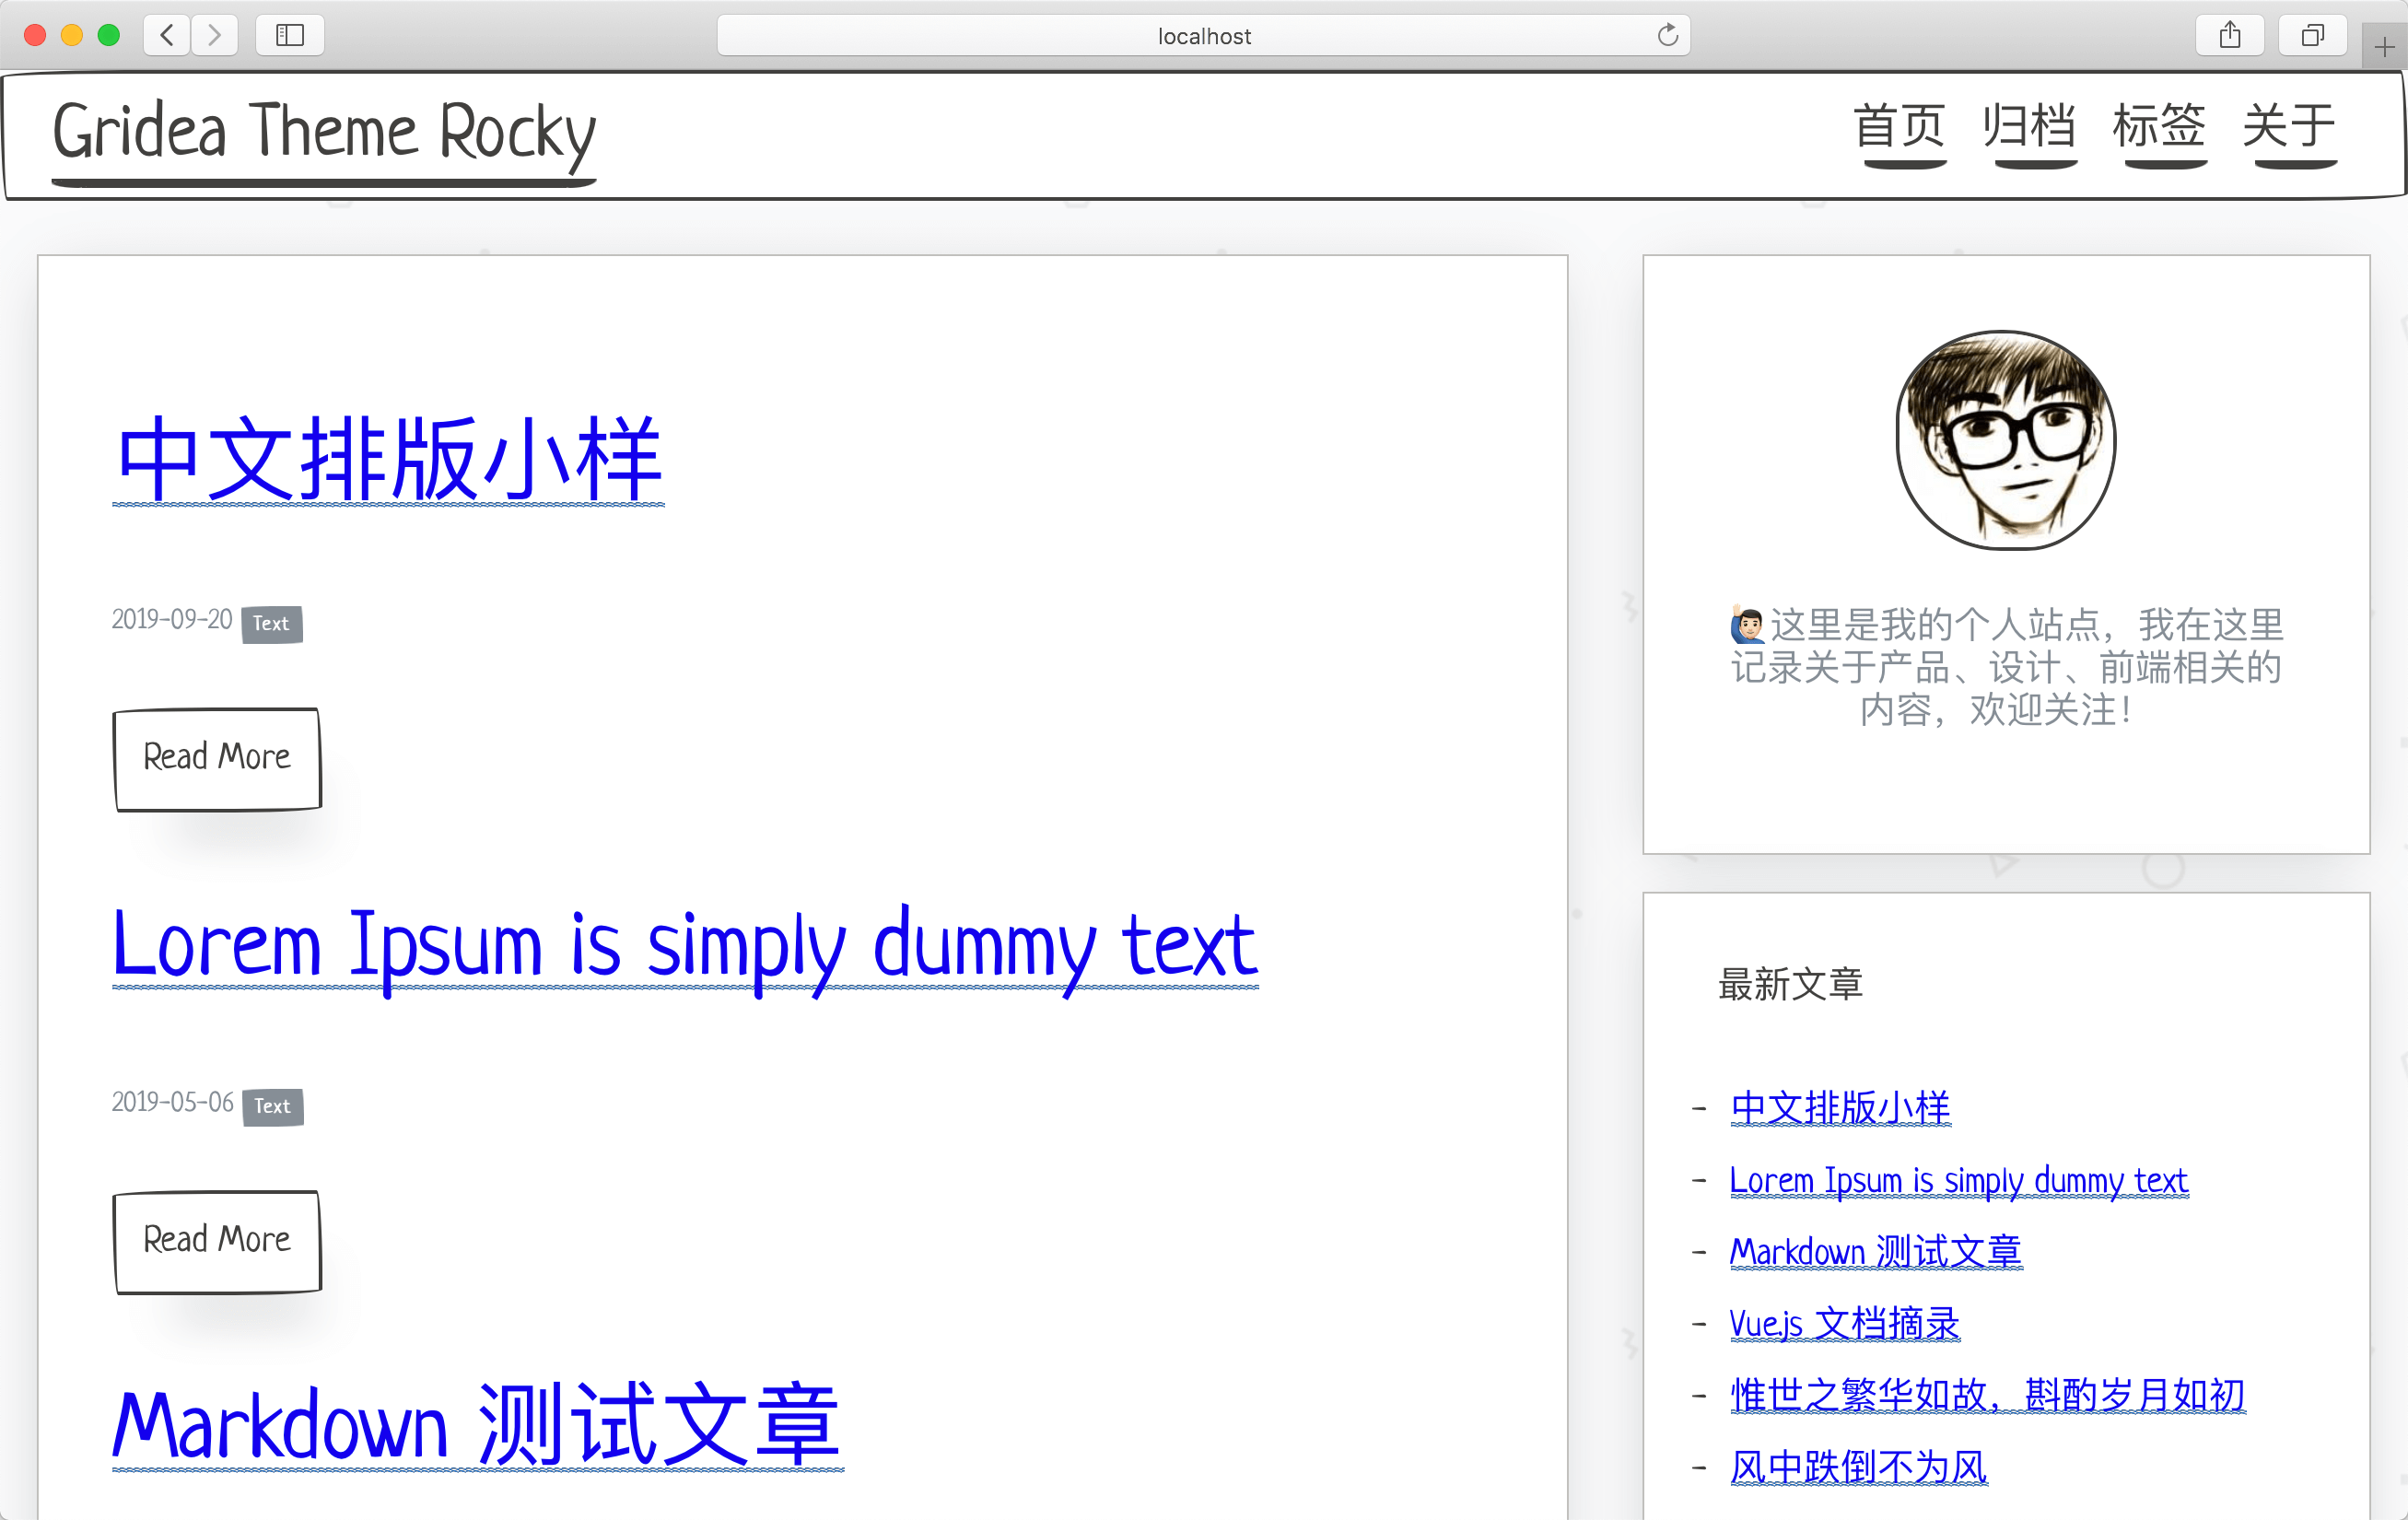Click Read More under Lorem Ipsum post
Screen dimensions: 2408x1520
[x=217, y=1241]
